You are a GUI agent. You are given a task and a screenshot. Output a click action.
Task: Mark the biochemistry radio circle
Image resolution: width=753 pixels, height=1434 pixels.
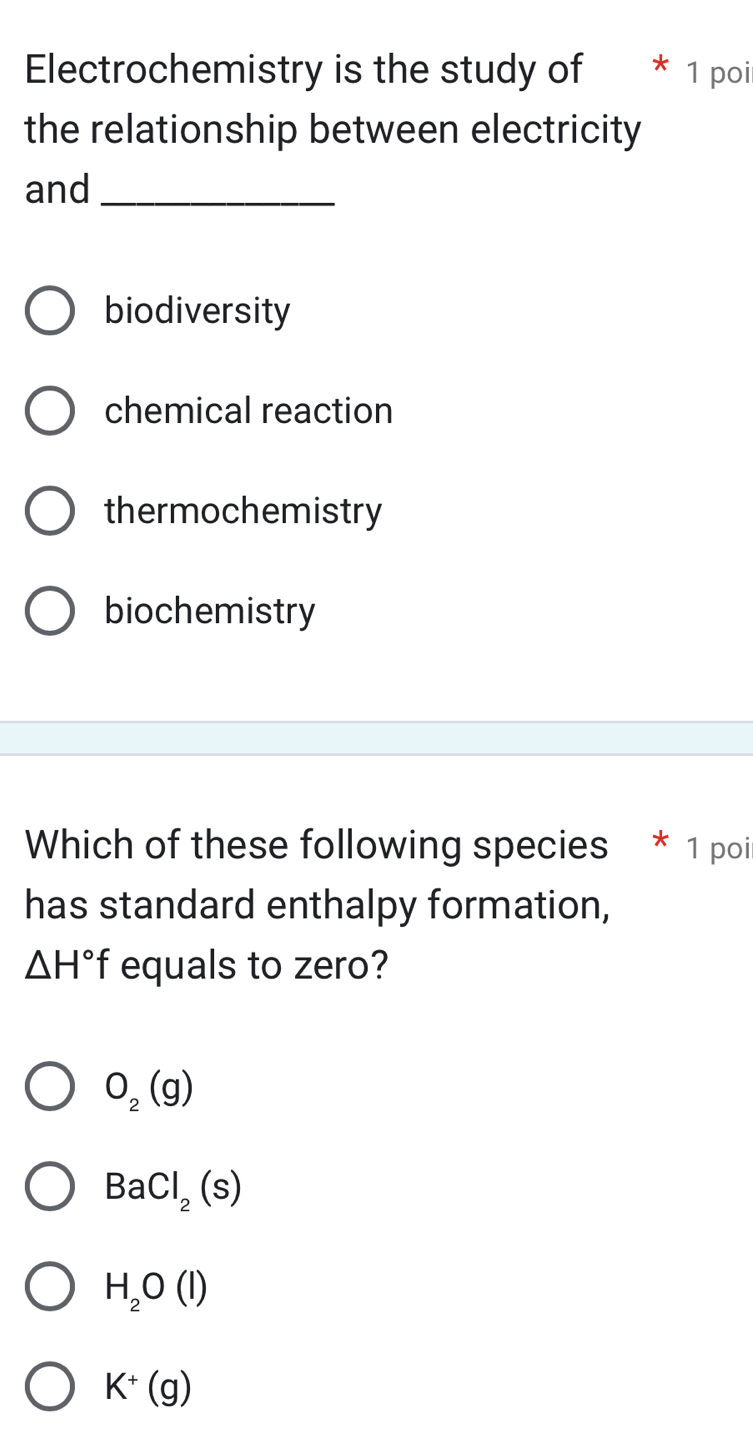pos(49,611)
